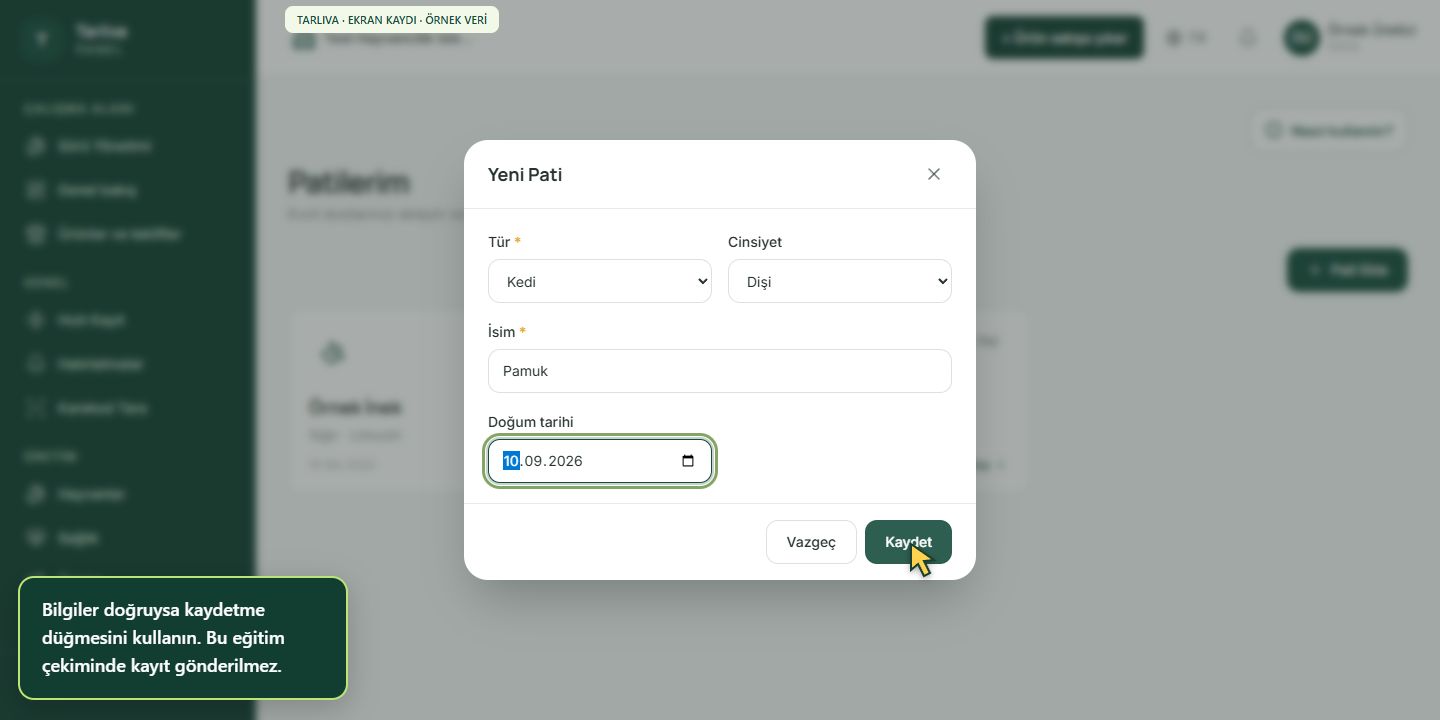
Task: Click the İsim label
Action: click(501, 332)
